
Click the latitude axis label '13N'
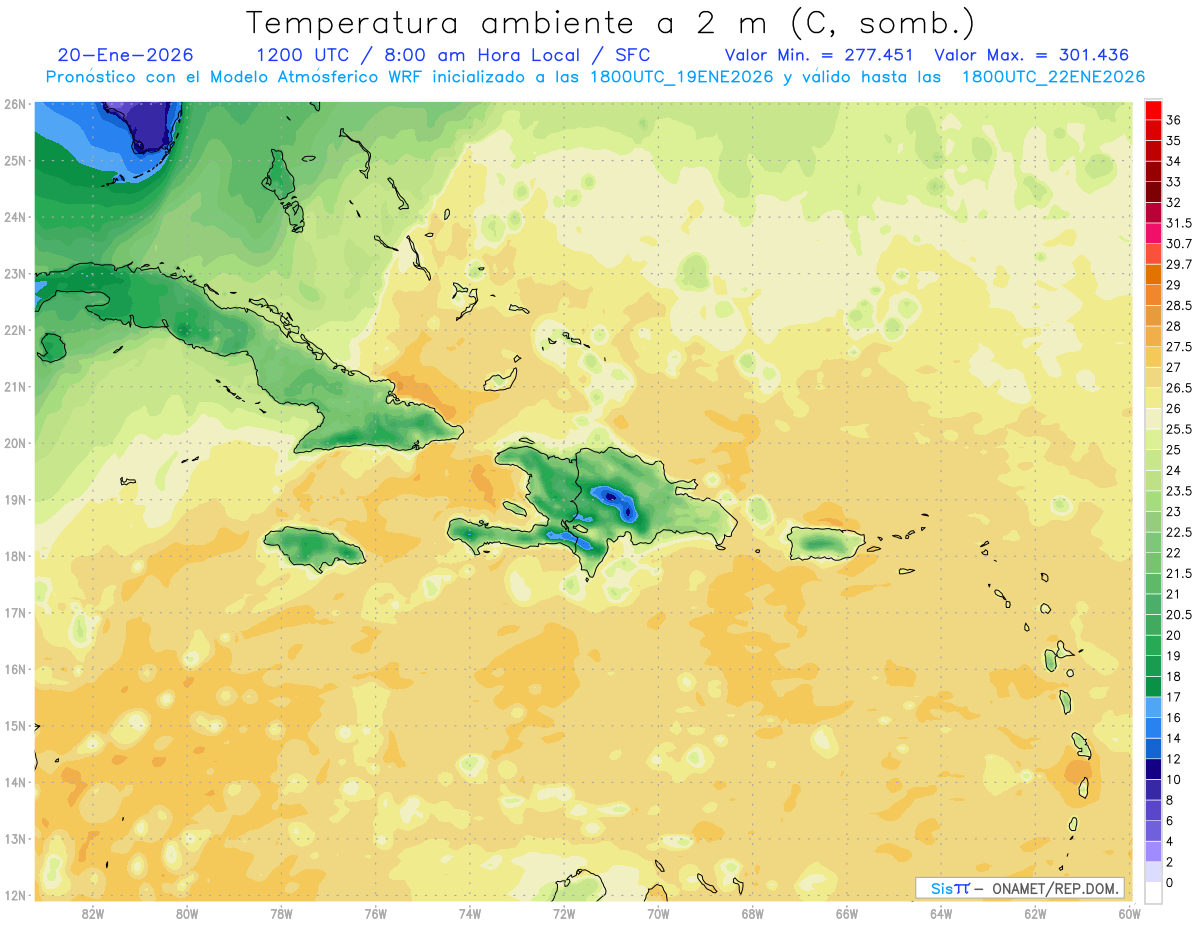(14, 838)
